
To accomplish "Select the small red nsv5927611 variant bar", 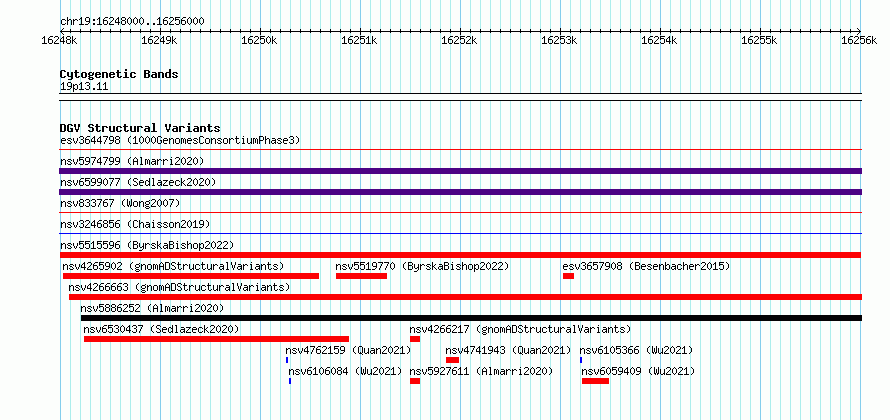I will (x=415, y=381).
